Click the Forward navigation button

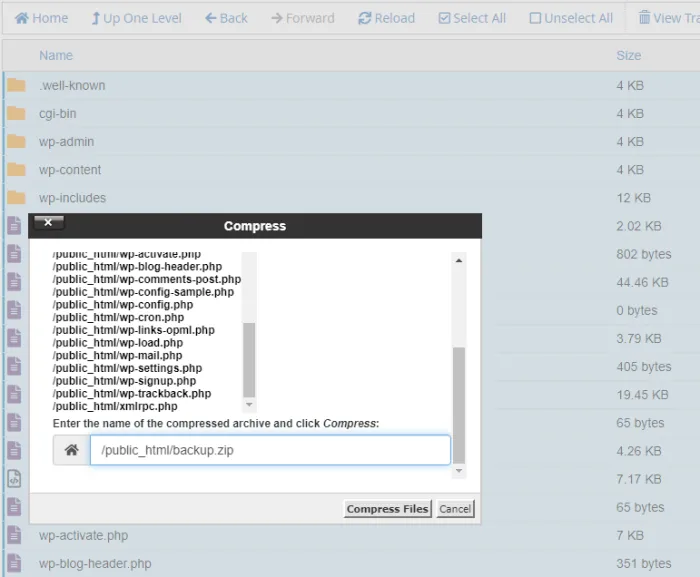tap(303, 18)
